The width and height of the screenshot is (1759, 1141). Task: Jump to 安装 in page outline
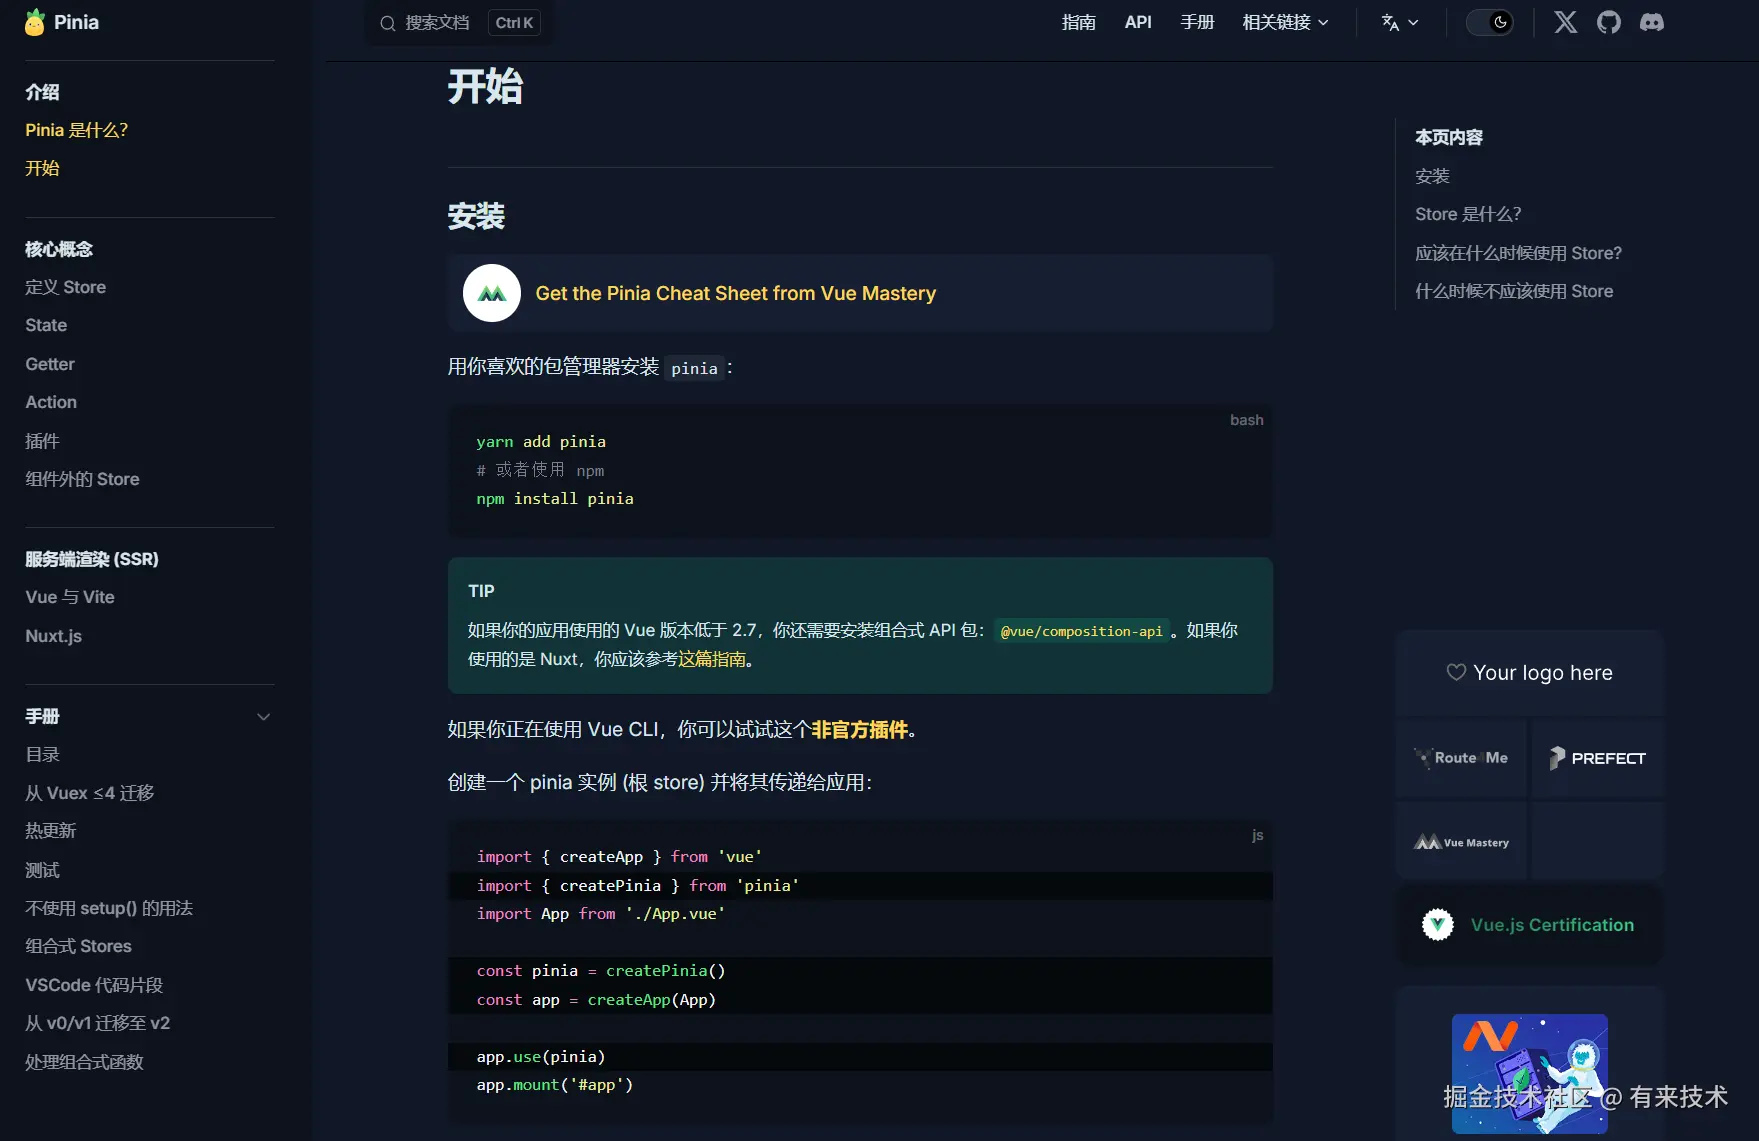tap(1432, 176)
